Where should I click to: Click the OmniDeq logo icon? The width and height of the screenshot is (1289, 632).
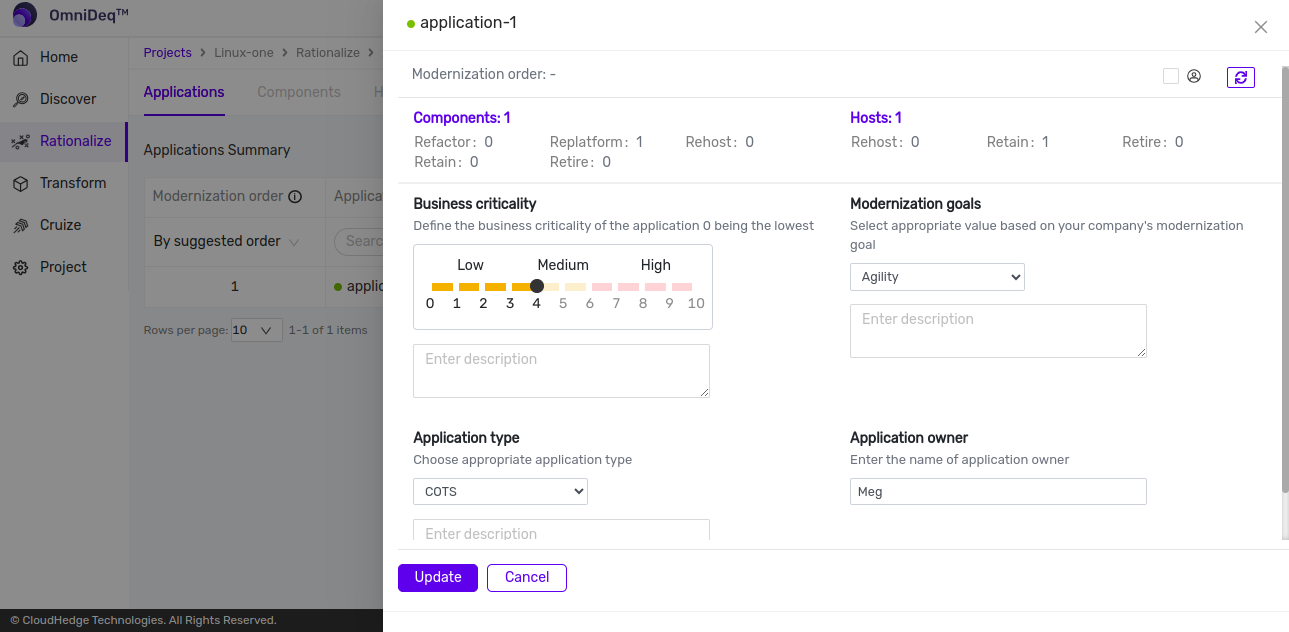(25, 15)
